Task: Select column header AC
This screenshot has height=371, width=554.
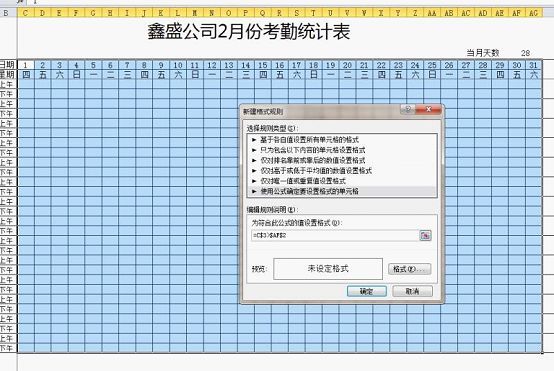Action: [466, 13]
